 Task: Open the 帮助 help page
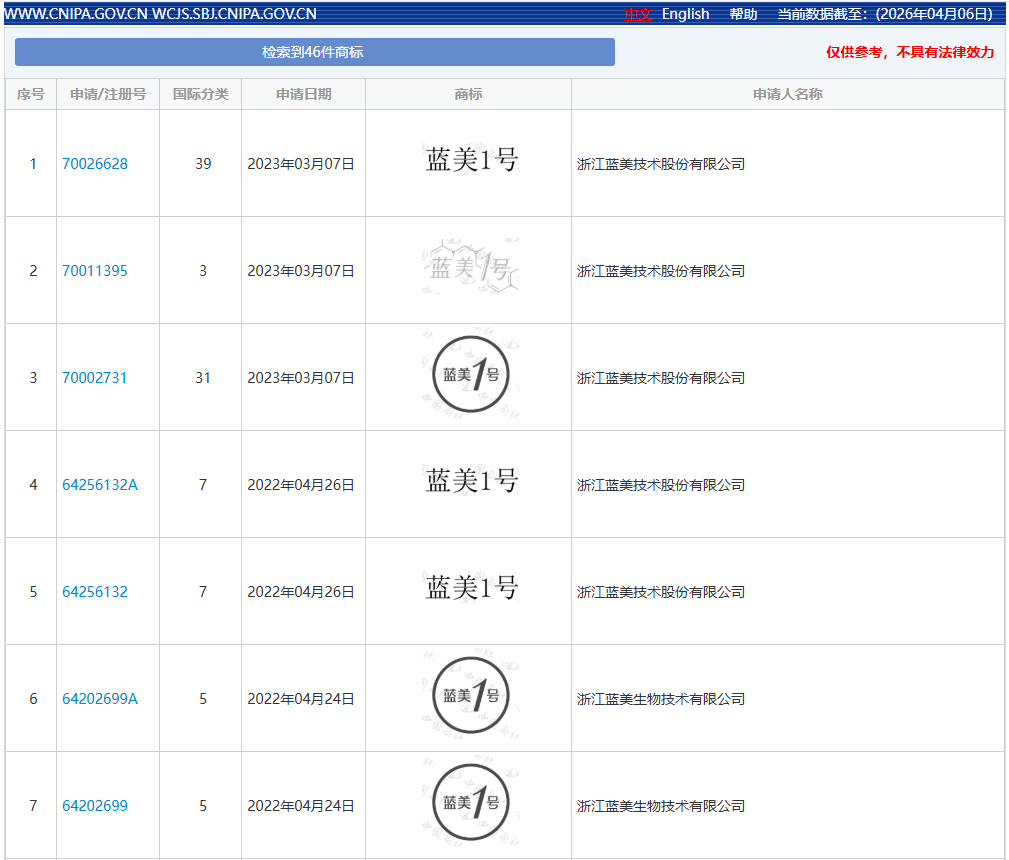(x=743, y=14)
